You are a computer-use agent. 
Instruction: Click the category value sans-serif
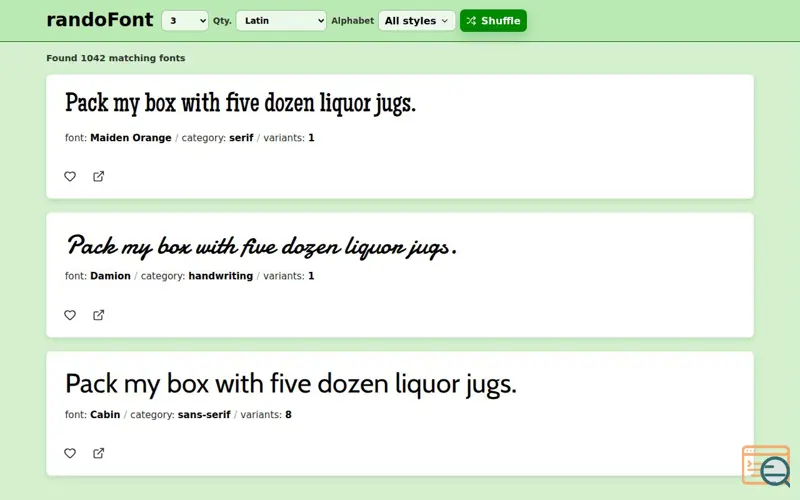point(204,415)
